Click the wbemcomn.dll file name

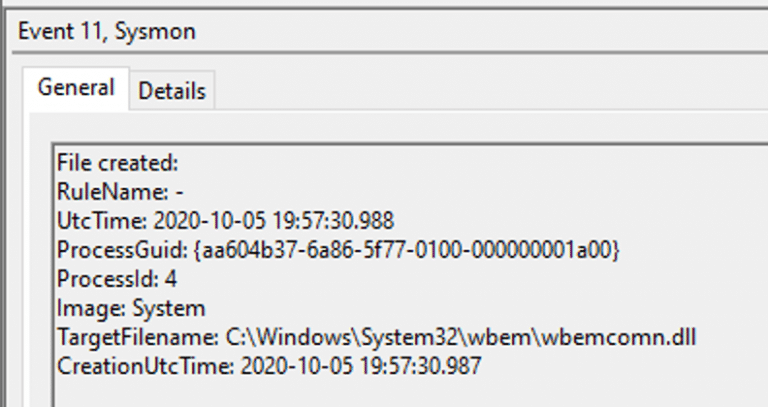pyautogui.click(x=616, y=337)
